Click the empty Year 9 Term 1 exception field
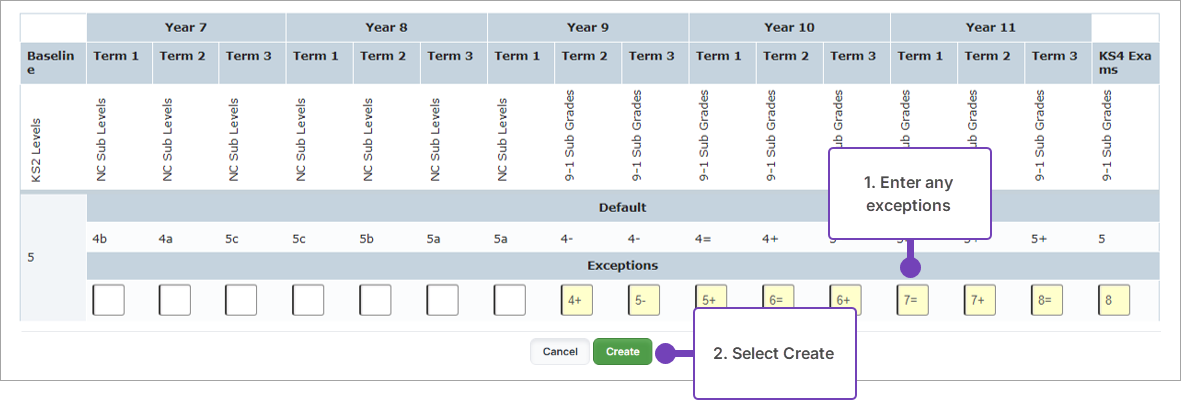1181x402 pixels. [509, 300]
